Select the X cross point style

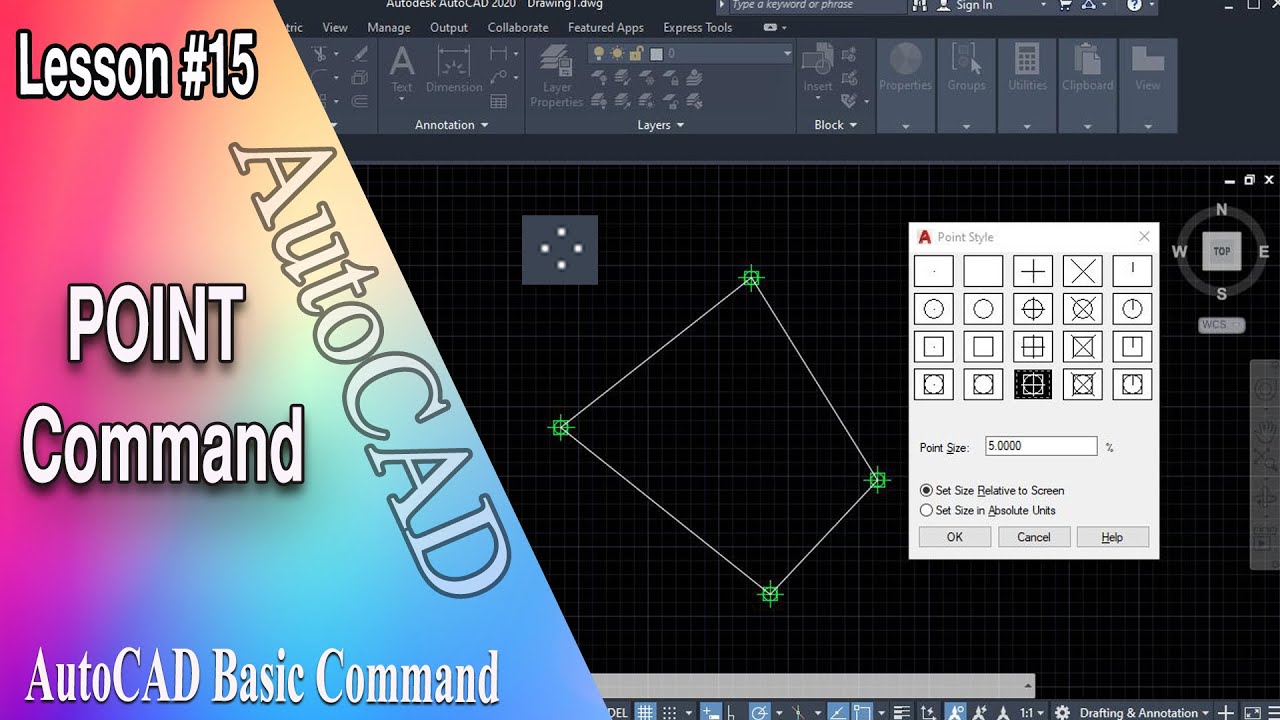[1083, 271]
